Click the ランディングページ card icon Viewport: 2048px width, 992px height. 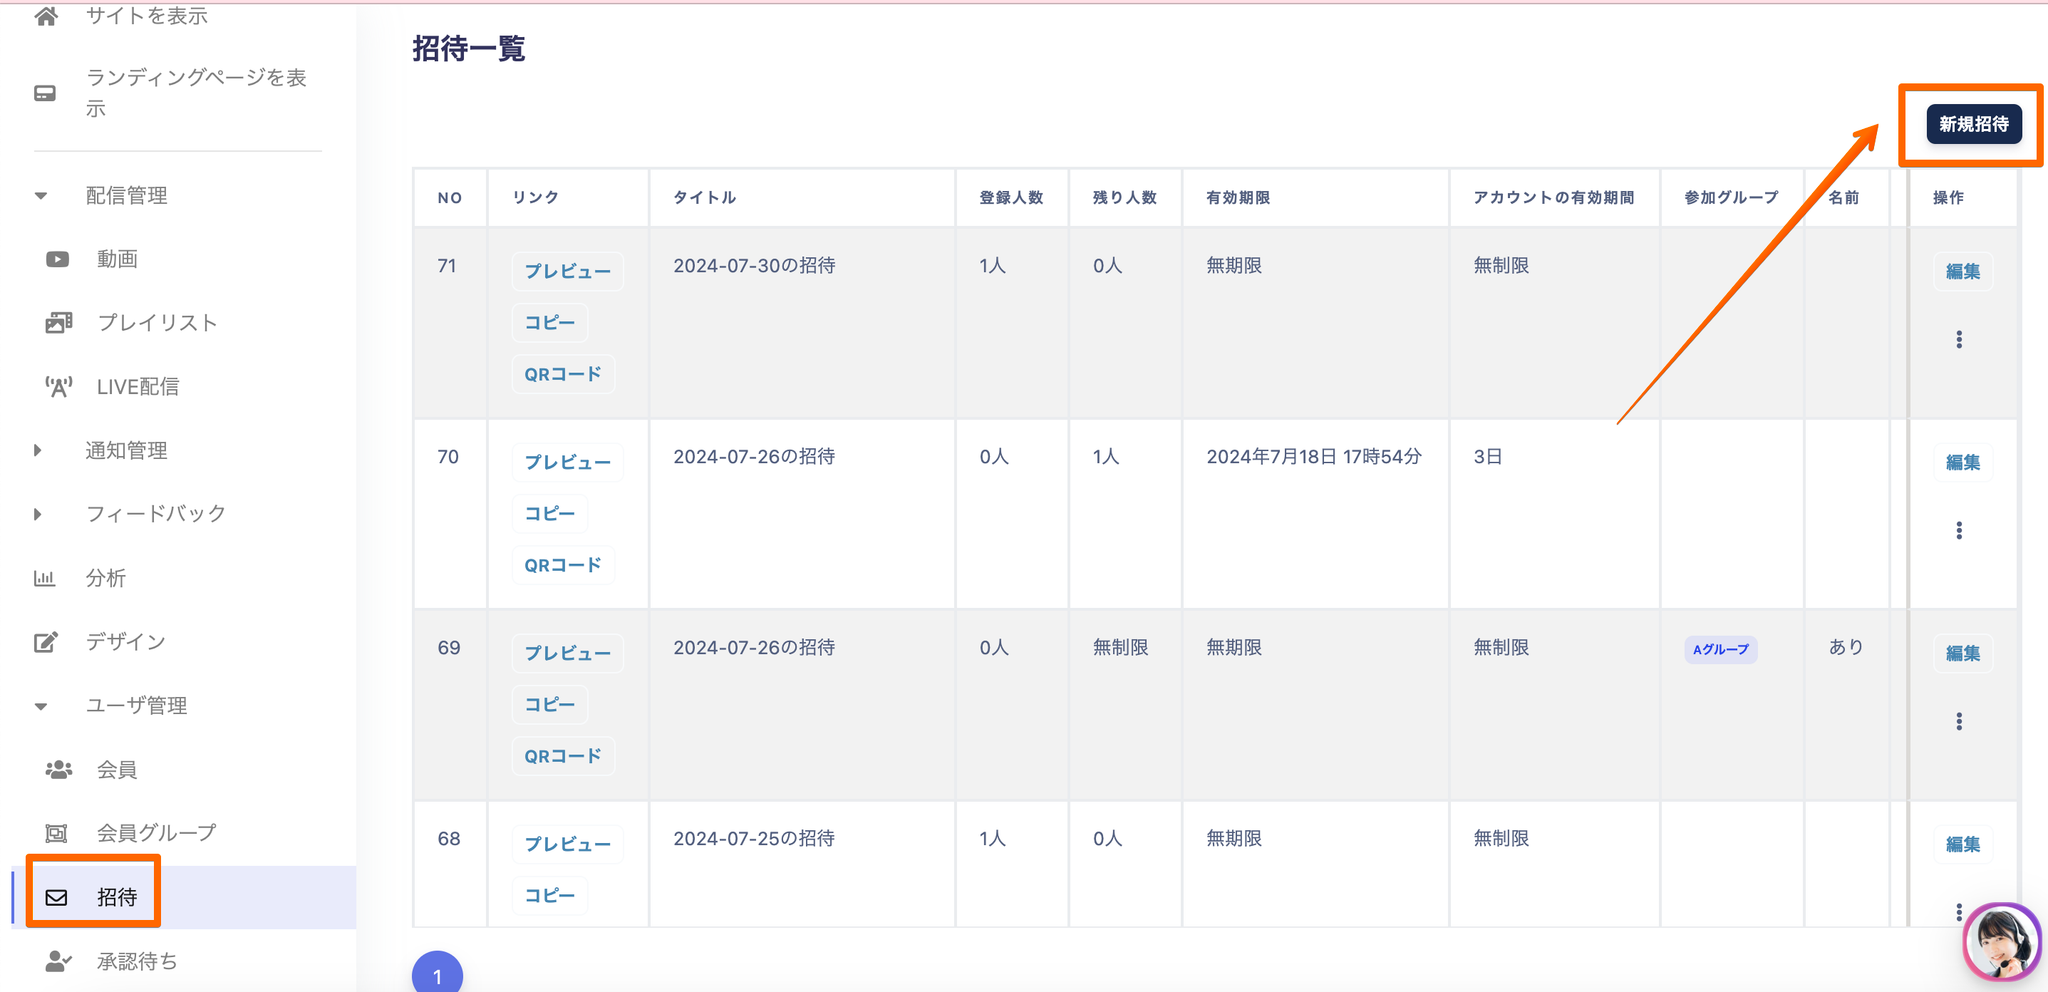click(45, 93)
